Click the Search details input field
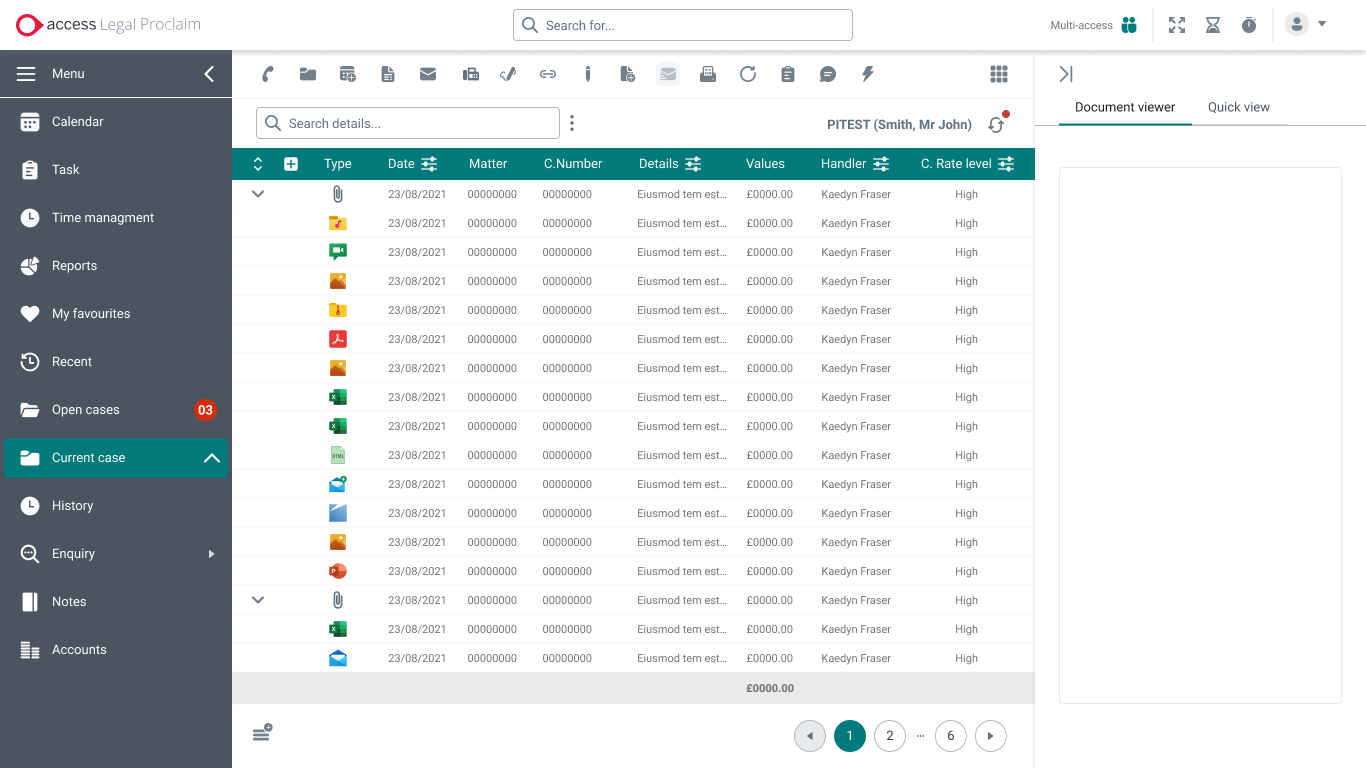 click(x=407, y=122)
